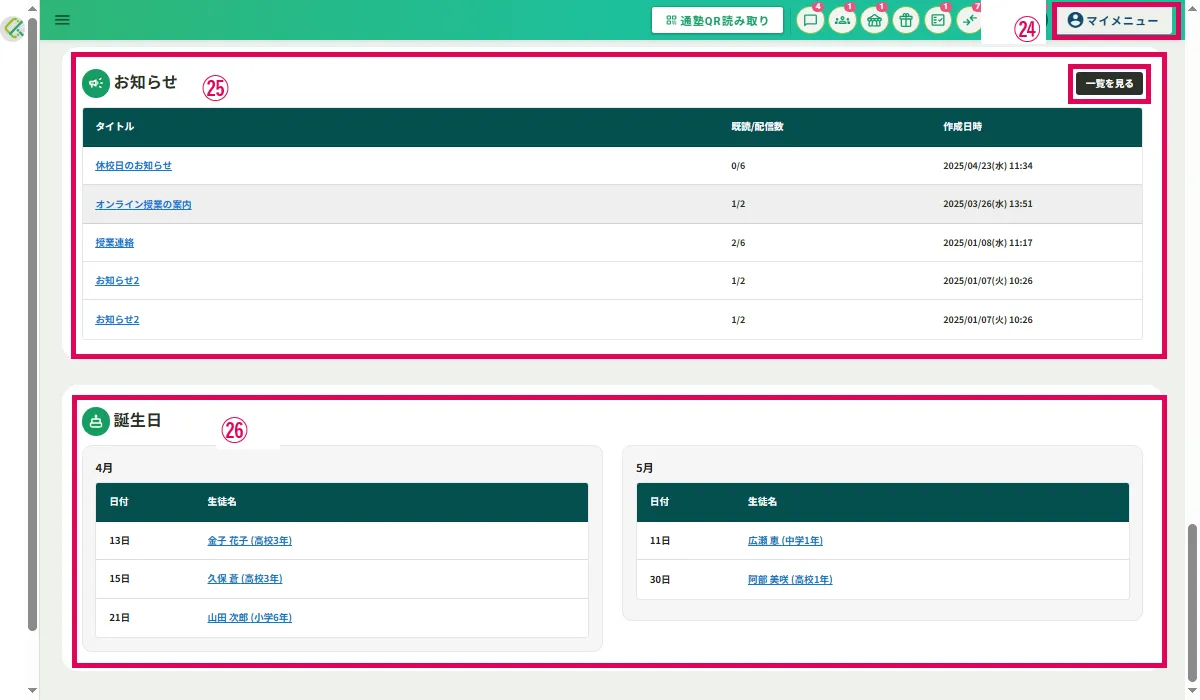The height and width of the screenshot is (700, 1200).
Task: Open student 広瀬 恵 profile link
Action: click(x=785, y=541)
